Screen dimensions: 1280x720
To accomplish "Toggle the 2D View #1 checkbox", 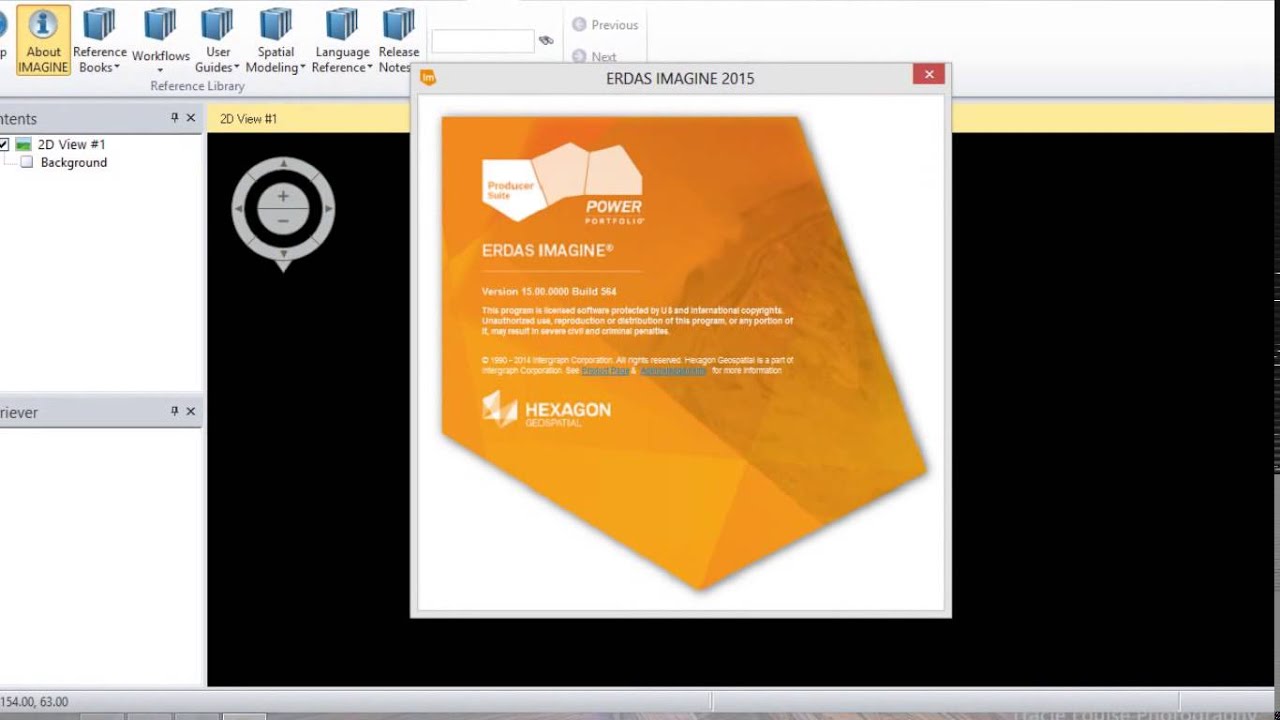I will point(4,145).
